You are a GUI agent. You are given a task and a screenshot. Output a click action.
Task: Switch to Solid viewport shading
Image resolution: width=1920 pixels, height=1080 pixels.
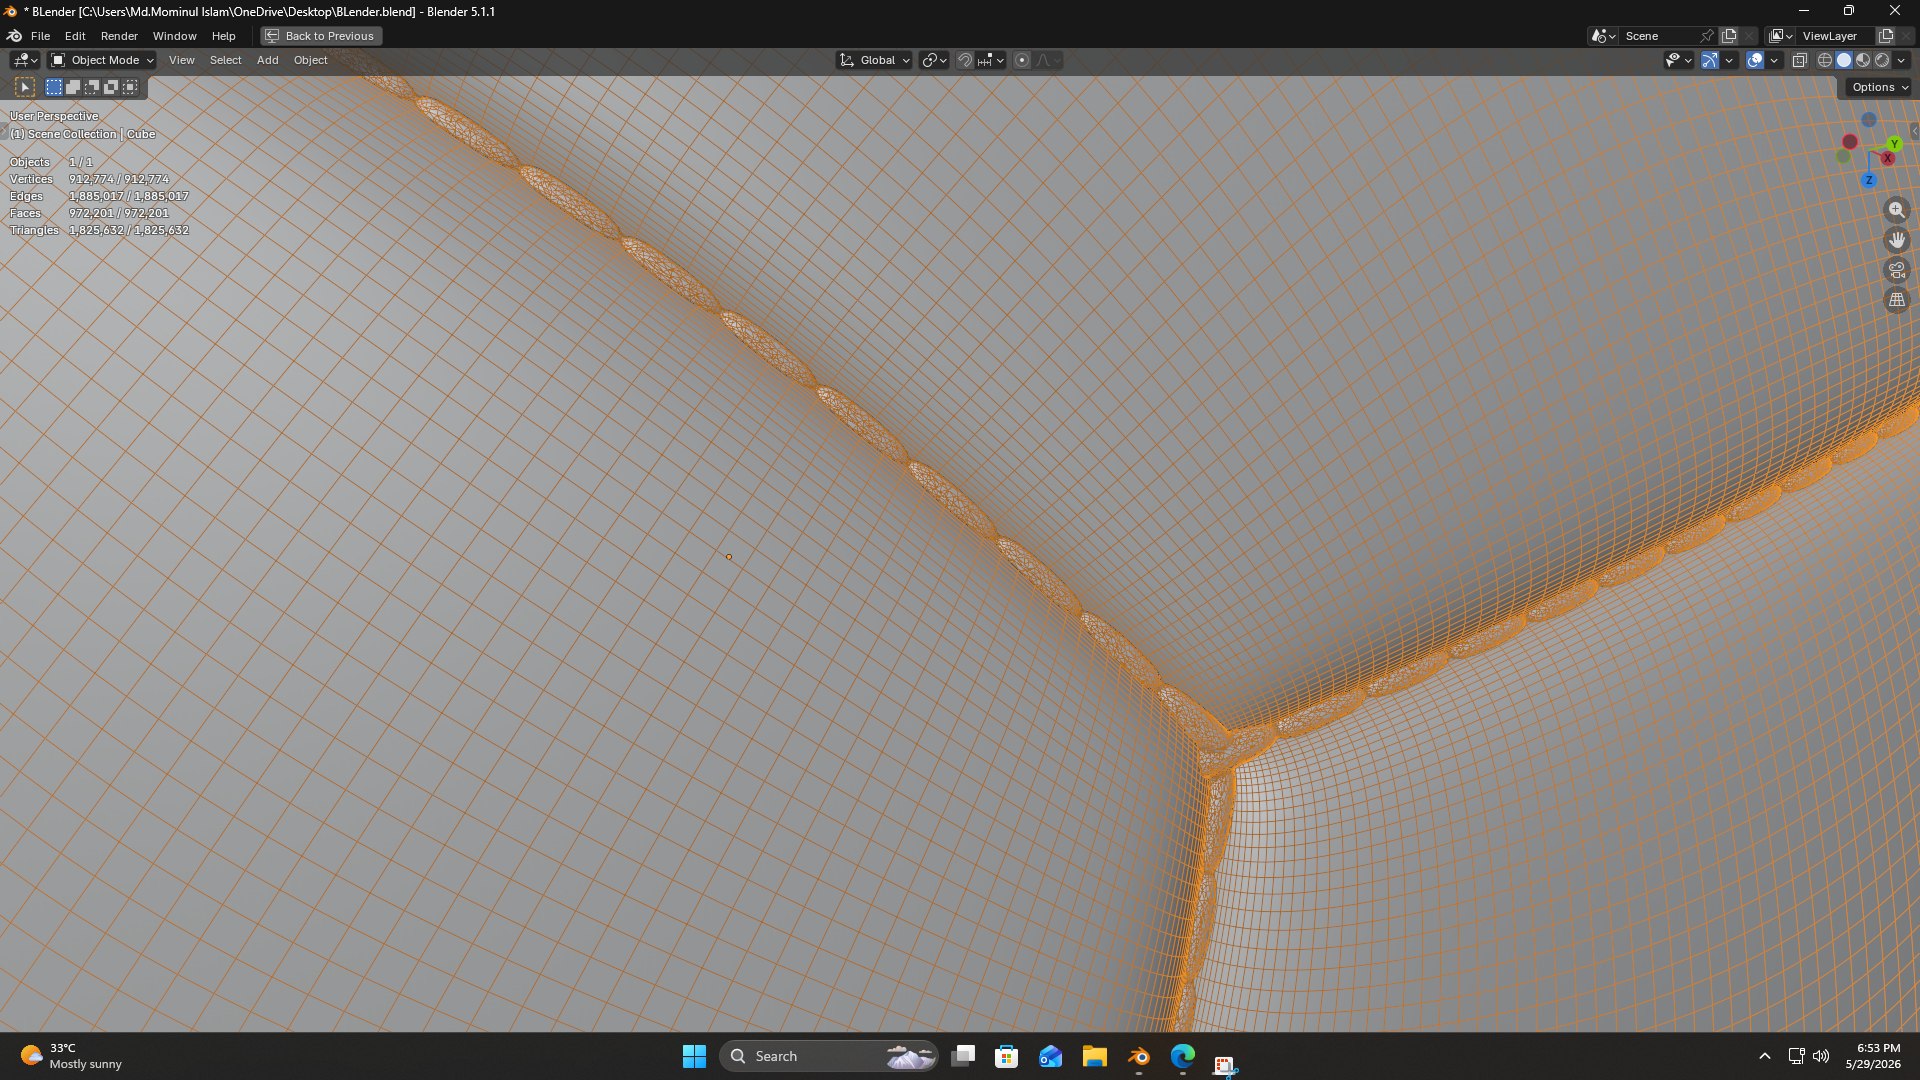pos(1844,60)
